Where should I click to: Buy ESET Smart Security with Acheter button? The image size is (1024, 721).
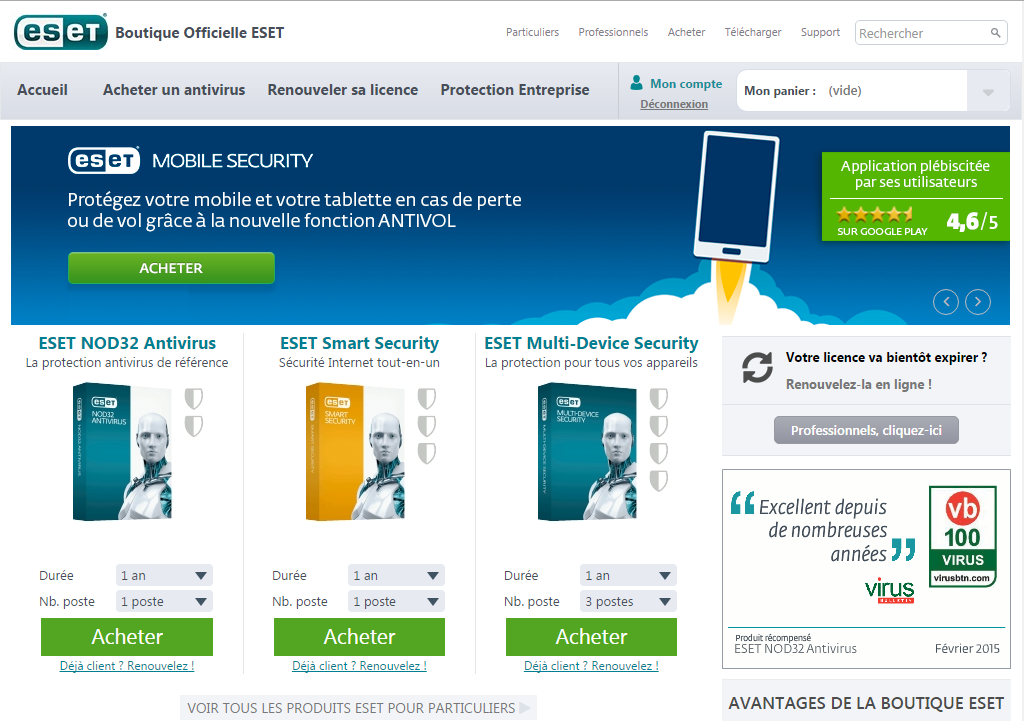pyautogui.click(x=359, y=637)
